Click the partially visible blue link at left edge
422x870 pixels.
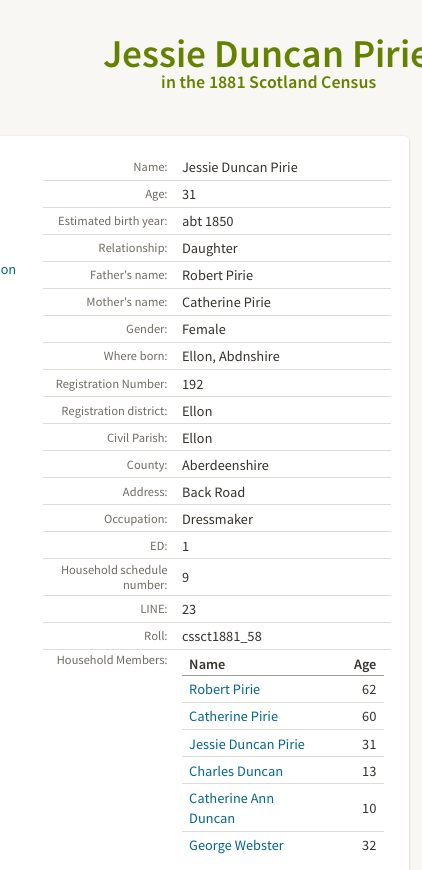coord(8,270)
